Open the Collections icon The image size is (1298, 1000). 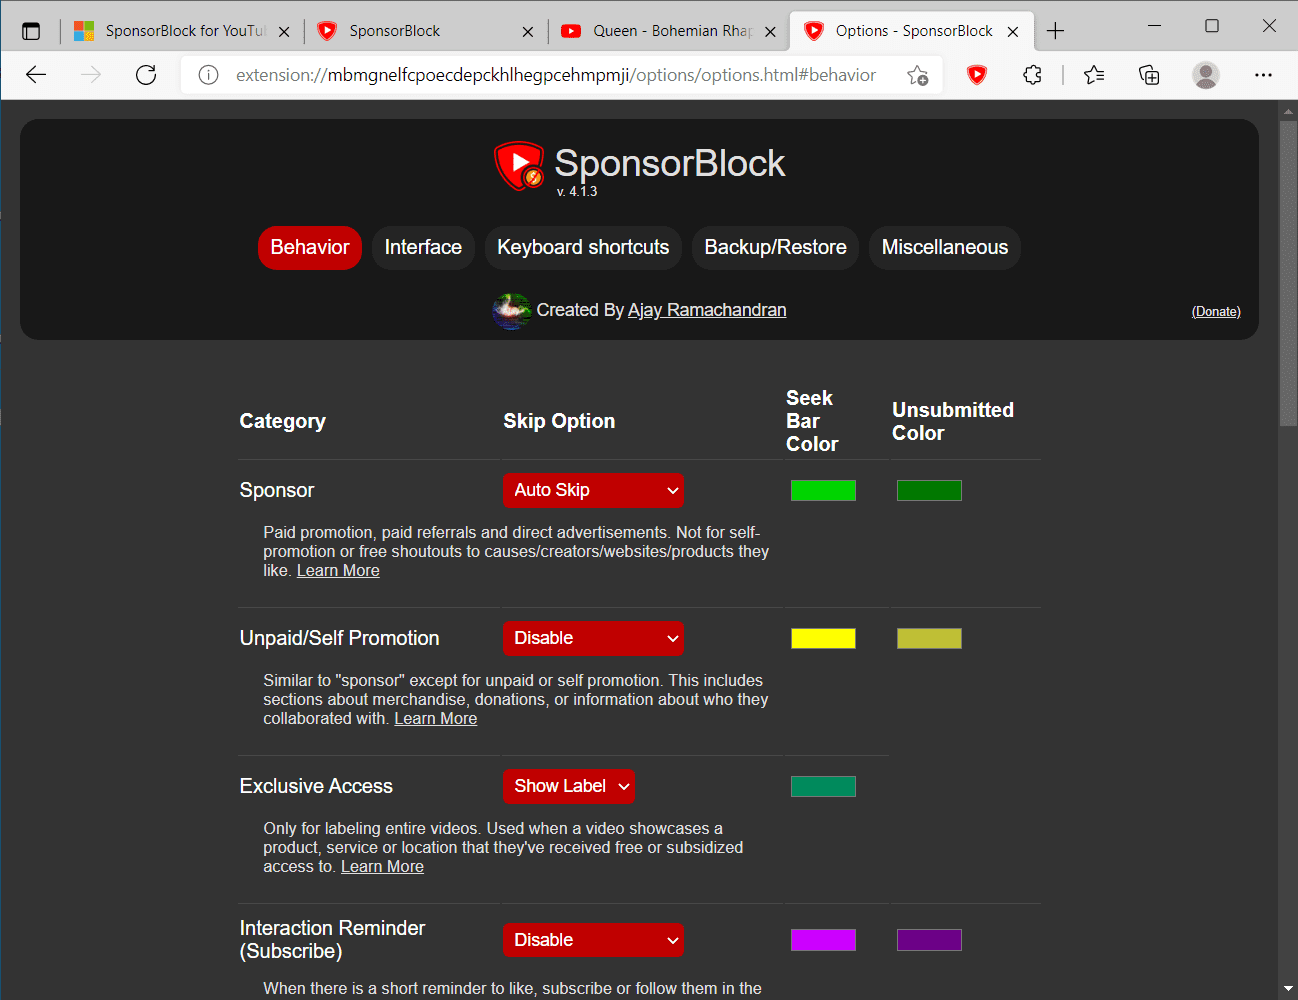1149,75
